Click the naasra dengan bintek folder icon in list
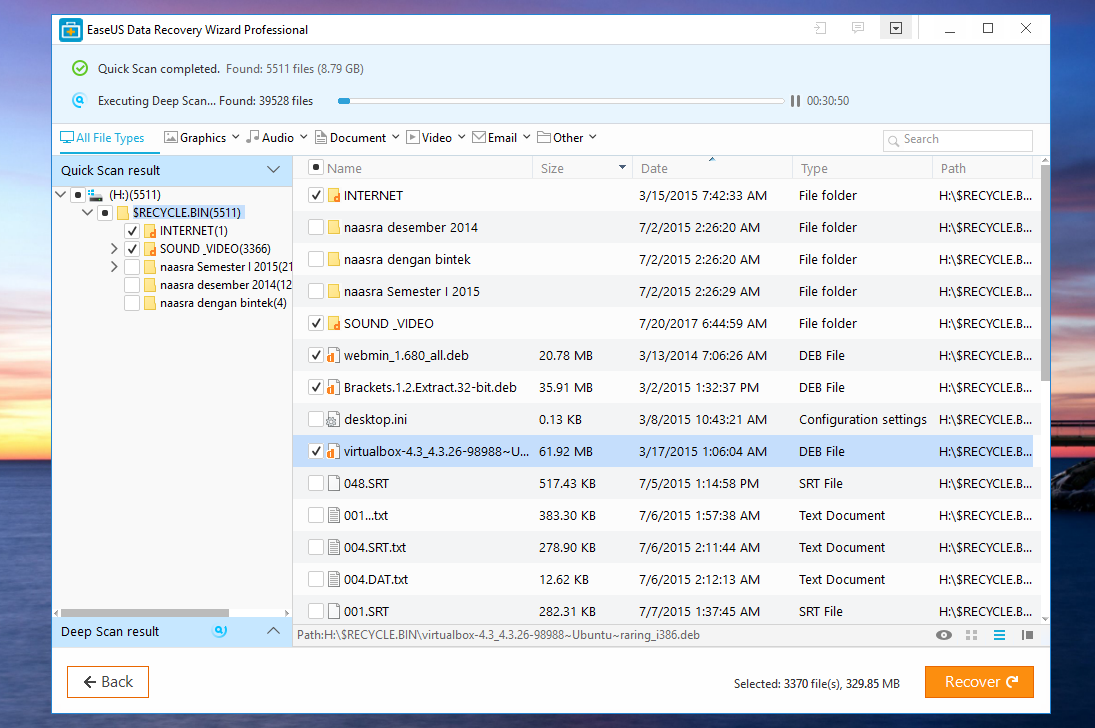 (x=333, y=259)
